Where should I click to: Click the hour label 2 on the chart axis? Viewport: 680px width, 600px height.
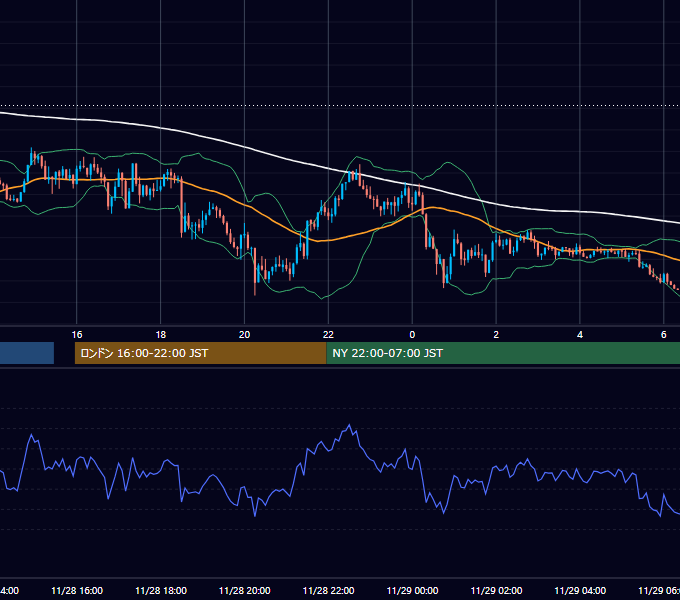point(496,335)
